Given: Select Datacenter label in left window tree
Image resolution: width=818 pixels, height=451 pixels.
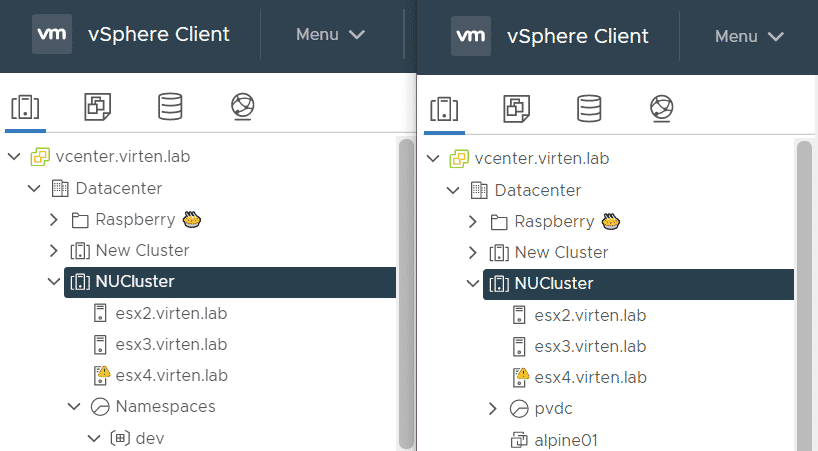Looking at the screenshot, I should tap(119, 188).
